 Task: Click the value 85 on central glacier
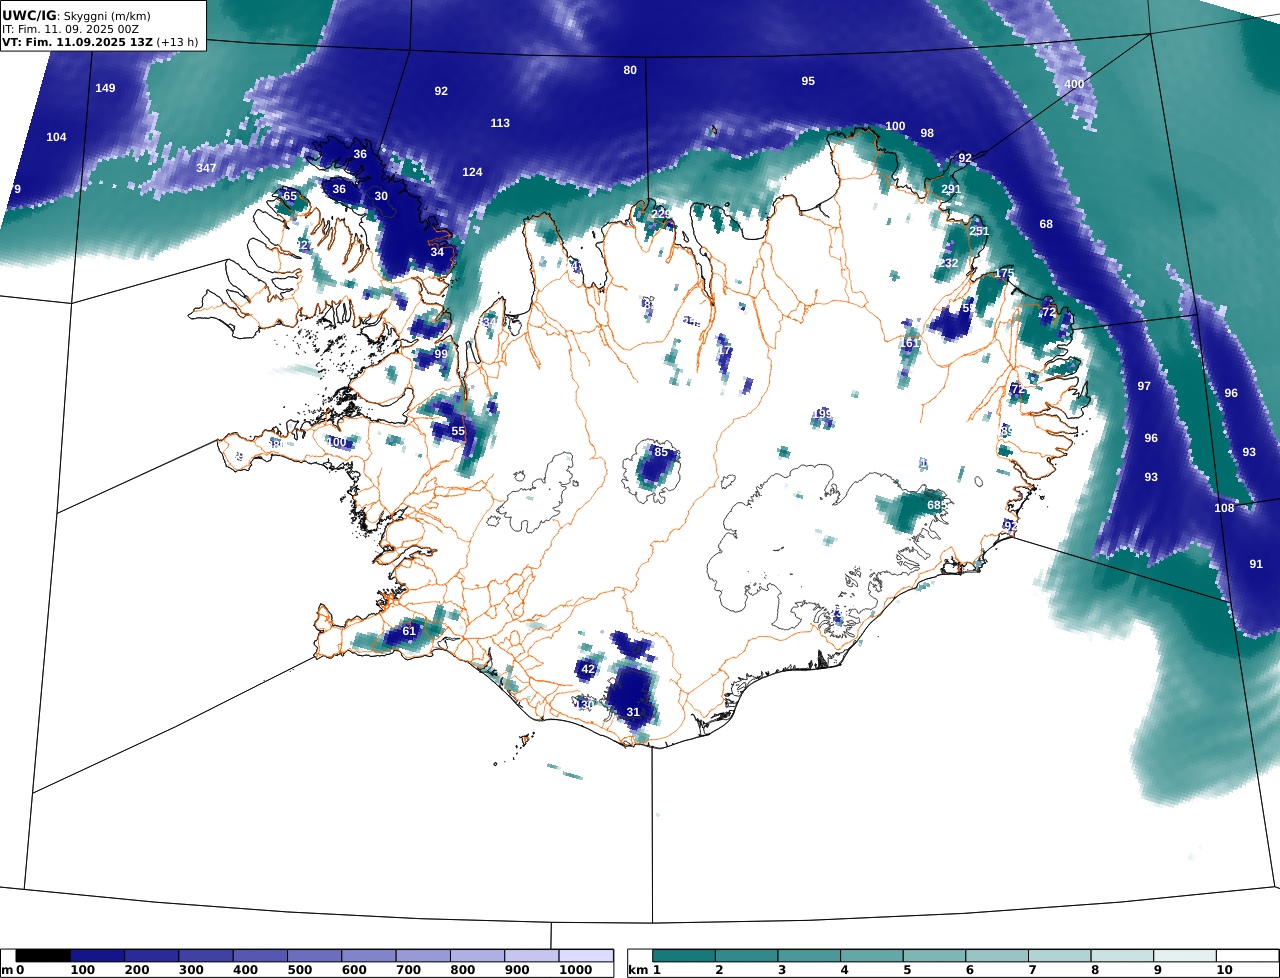pyautogui.click(x=661, y=452)
